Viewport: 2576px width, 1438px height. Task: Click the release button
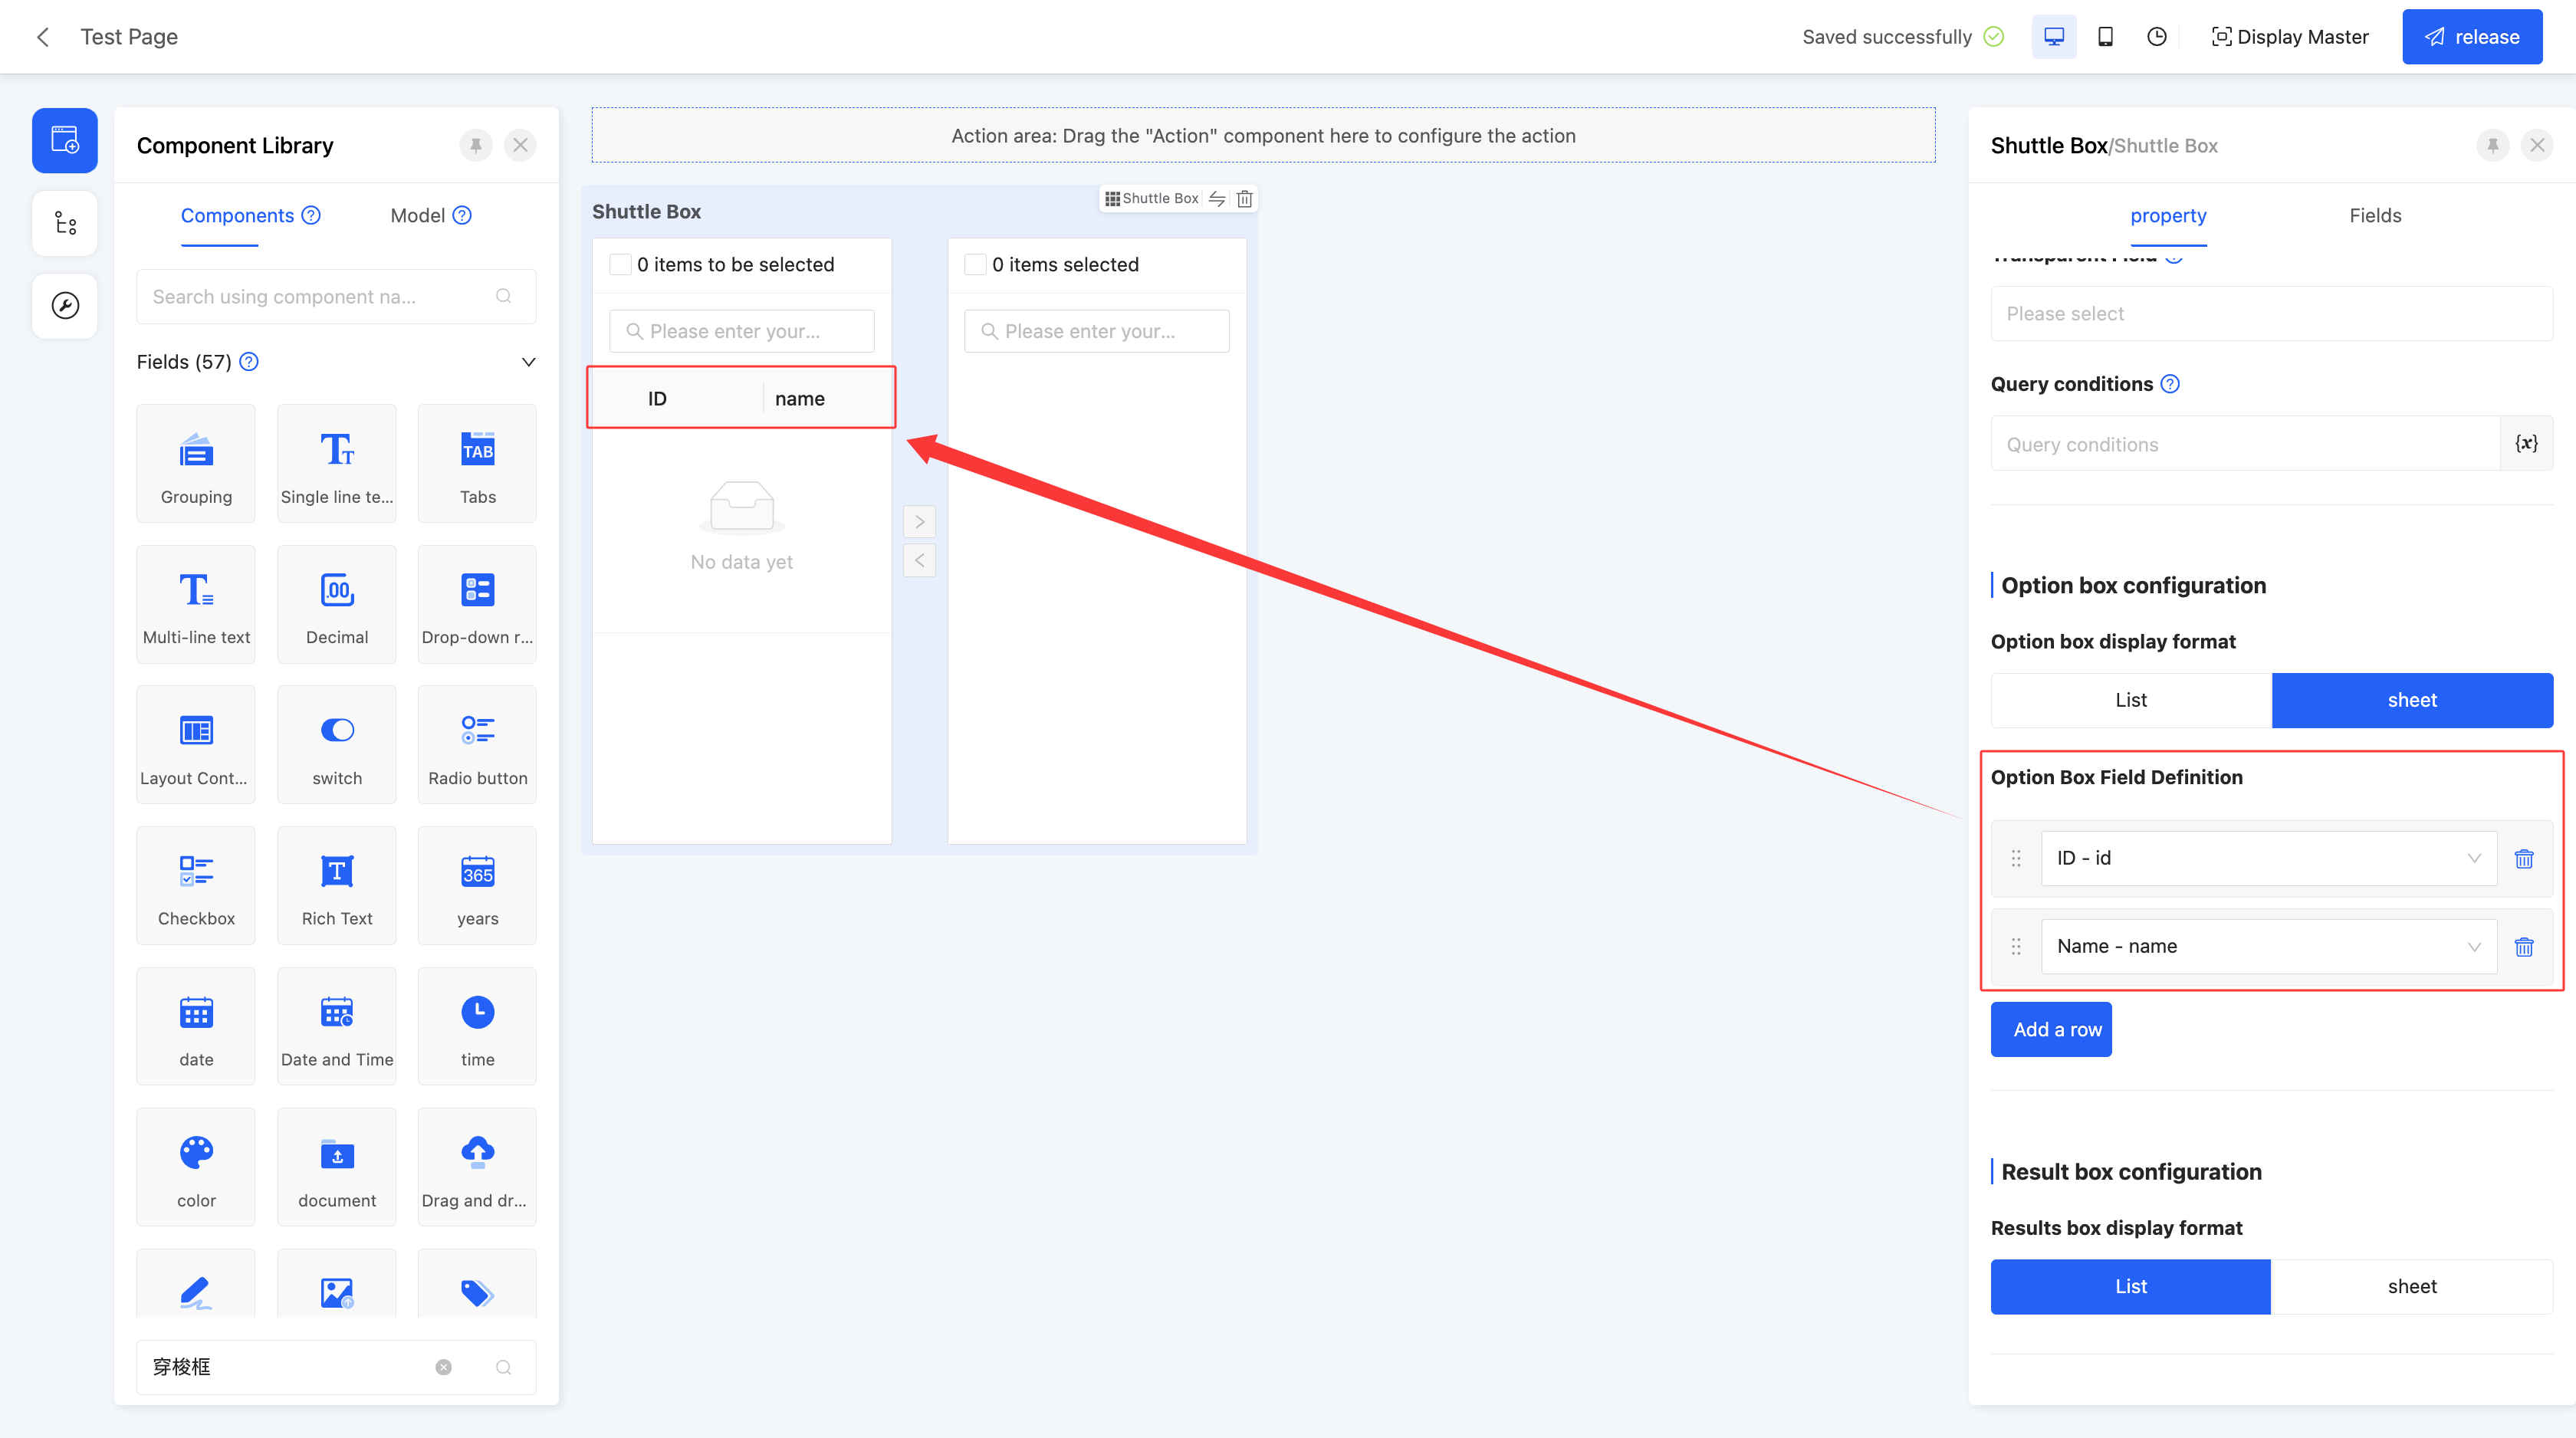[2471, 37]
